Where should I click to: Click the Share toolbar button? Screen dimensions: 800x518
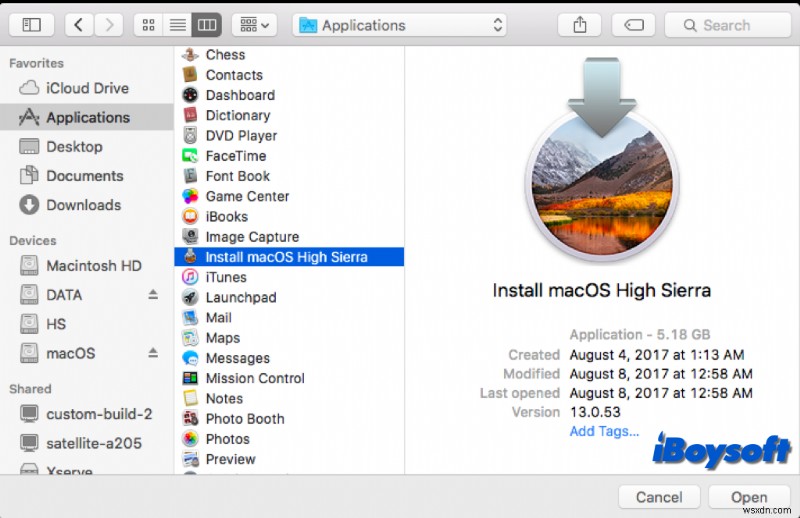coord(580,25)
